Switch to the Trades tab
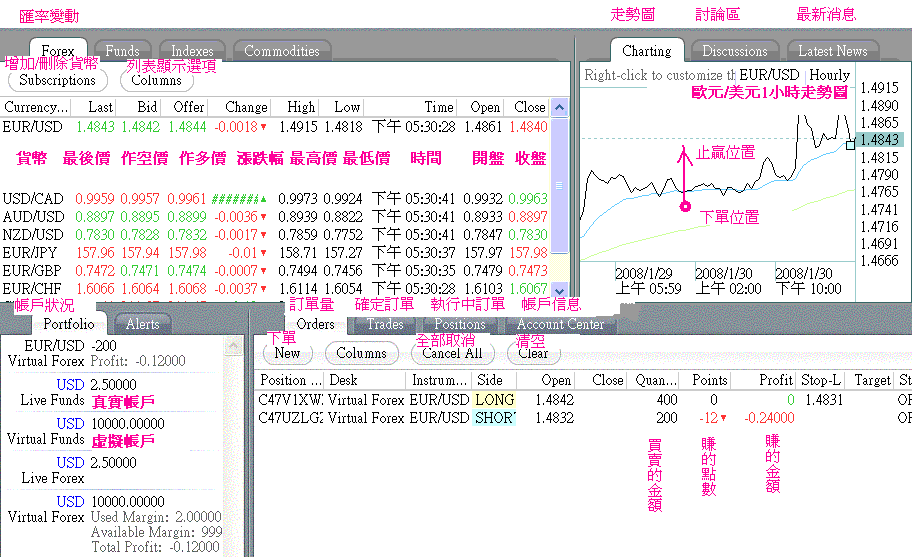Screen dimensions: 912x557 click(384, 324)
